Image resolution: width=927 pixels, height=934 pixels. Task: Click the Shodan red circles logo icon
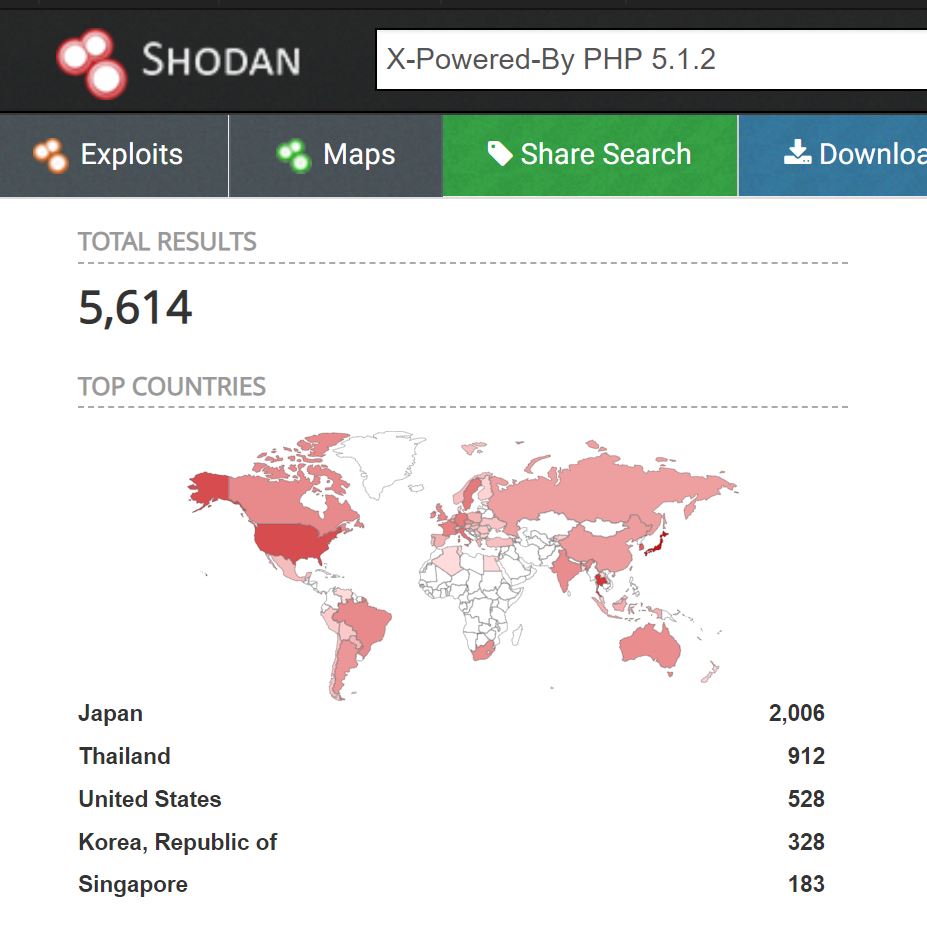pos(92,62)
